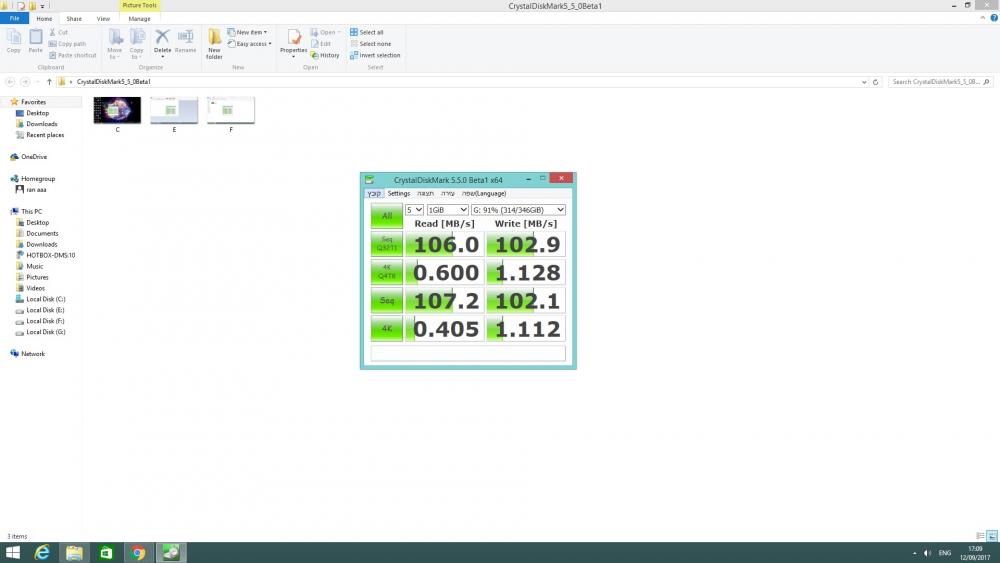Run the plain Seq benchmark test
1000x563 pixels.
pos(386,300)
